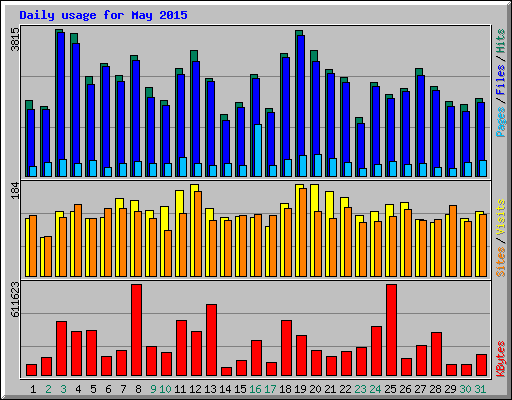Click the red KBytes bar for day 8
Image resolution: width=512 pixels, height=400 pixels.
(x=137, y=330)
